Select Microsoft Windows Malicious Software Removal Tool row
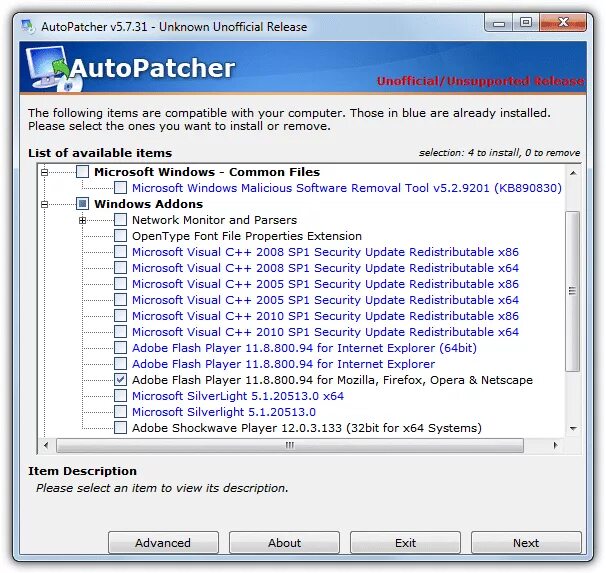The image size is (606, 573). pyautogui.click(x=347, y=188)
